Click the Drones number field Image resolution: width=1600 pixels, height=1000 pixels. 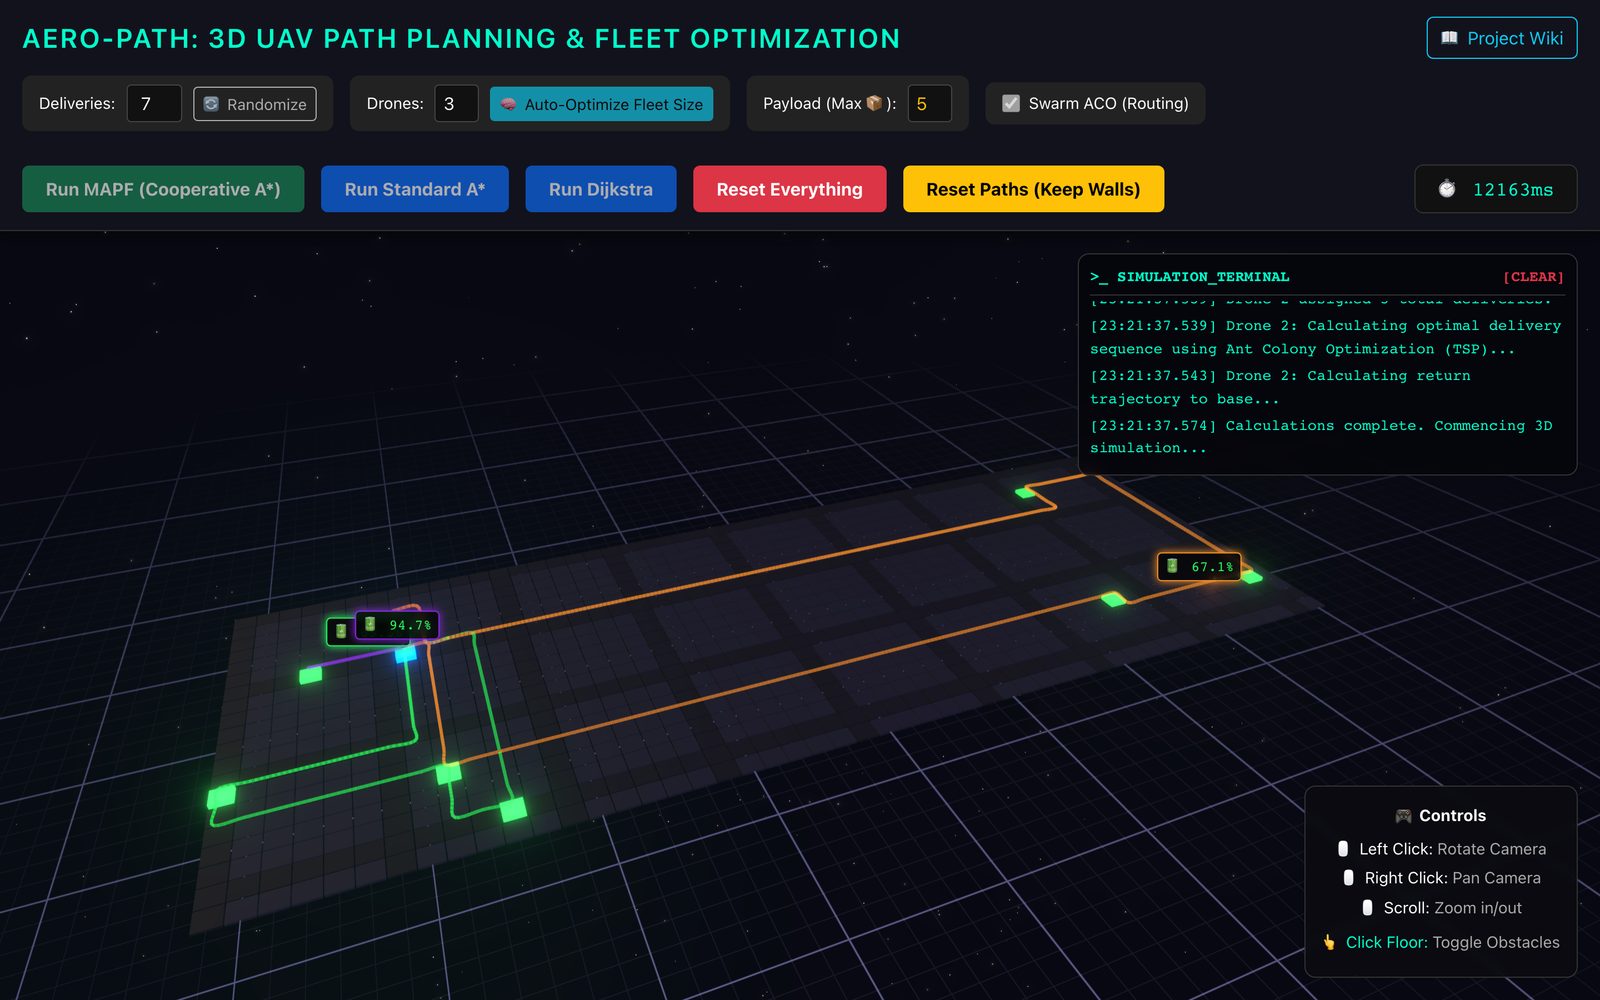click(x=456, y=104)
